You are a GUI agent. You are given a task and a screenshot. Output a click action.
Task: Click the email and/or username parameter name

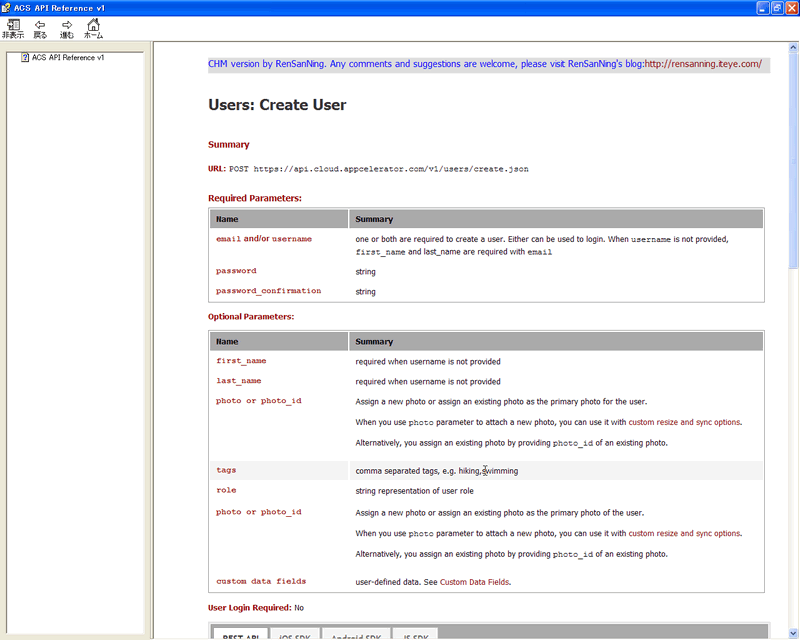click(x=264, y=239)
